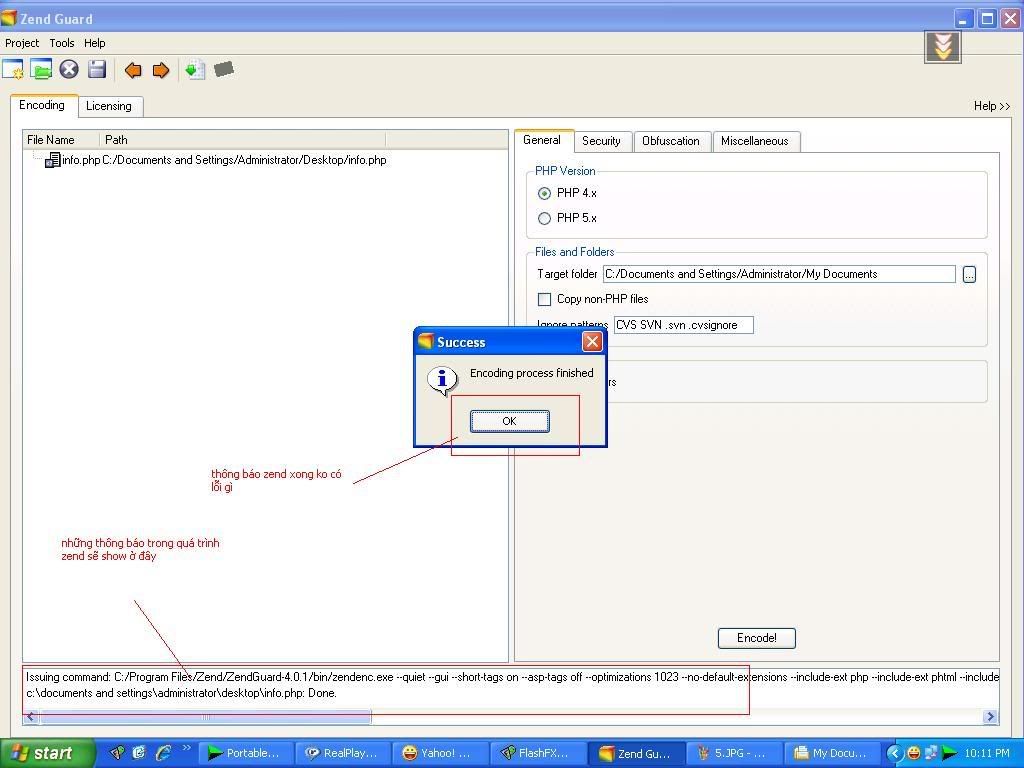Open the Miscellaneous settings tab
Image resolution: width=1024 pixels, height=768 pixels.
754,141
